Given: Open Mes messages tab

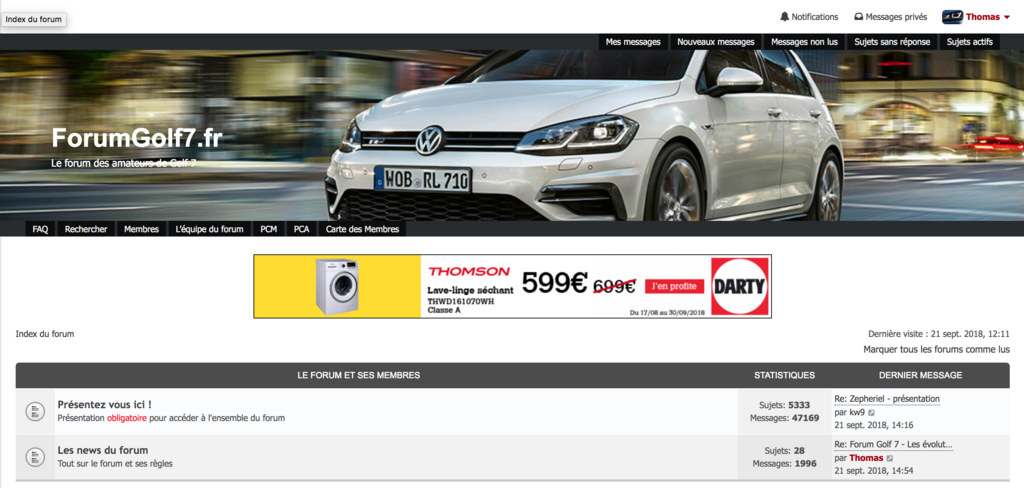Looking at the screenshot, I should point(633,42).
